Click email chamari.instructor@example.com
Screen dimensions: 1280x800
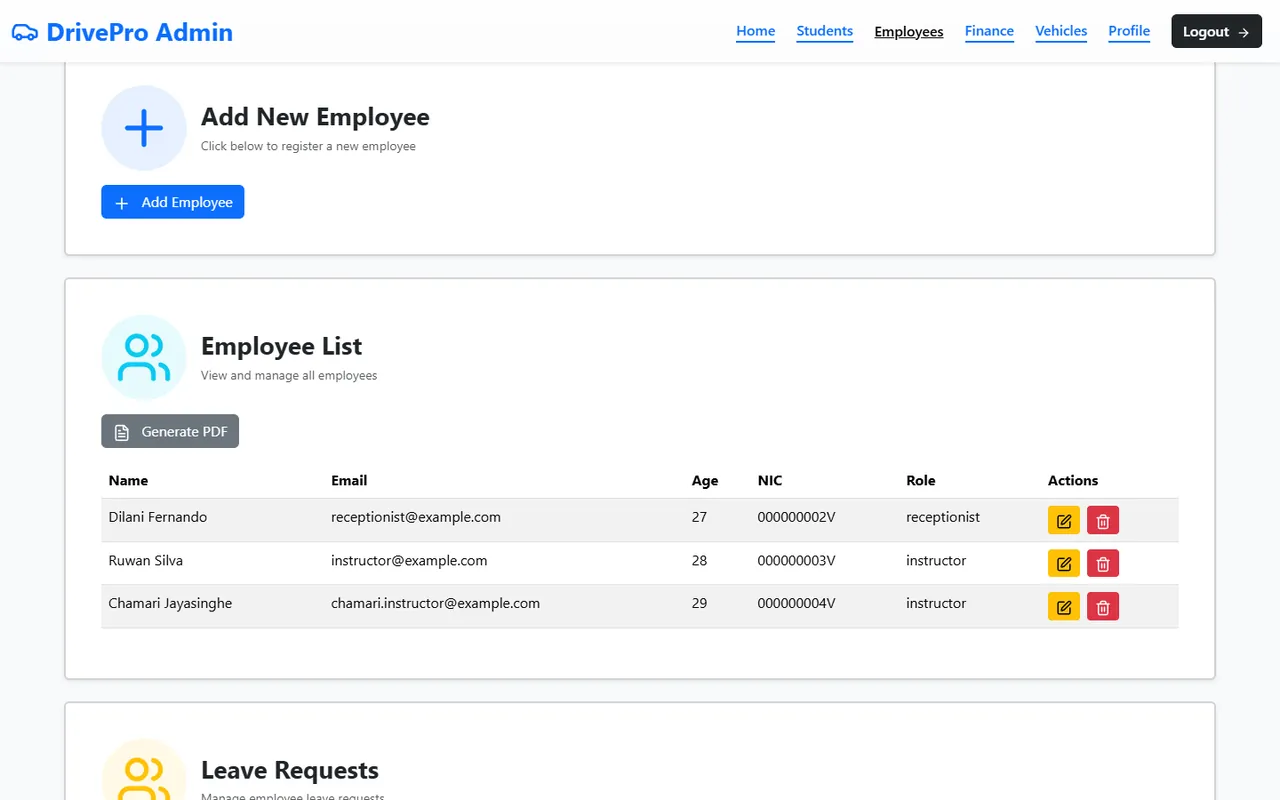435,604
